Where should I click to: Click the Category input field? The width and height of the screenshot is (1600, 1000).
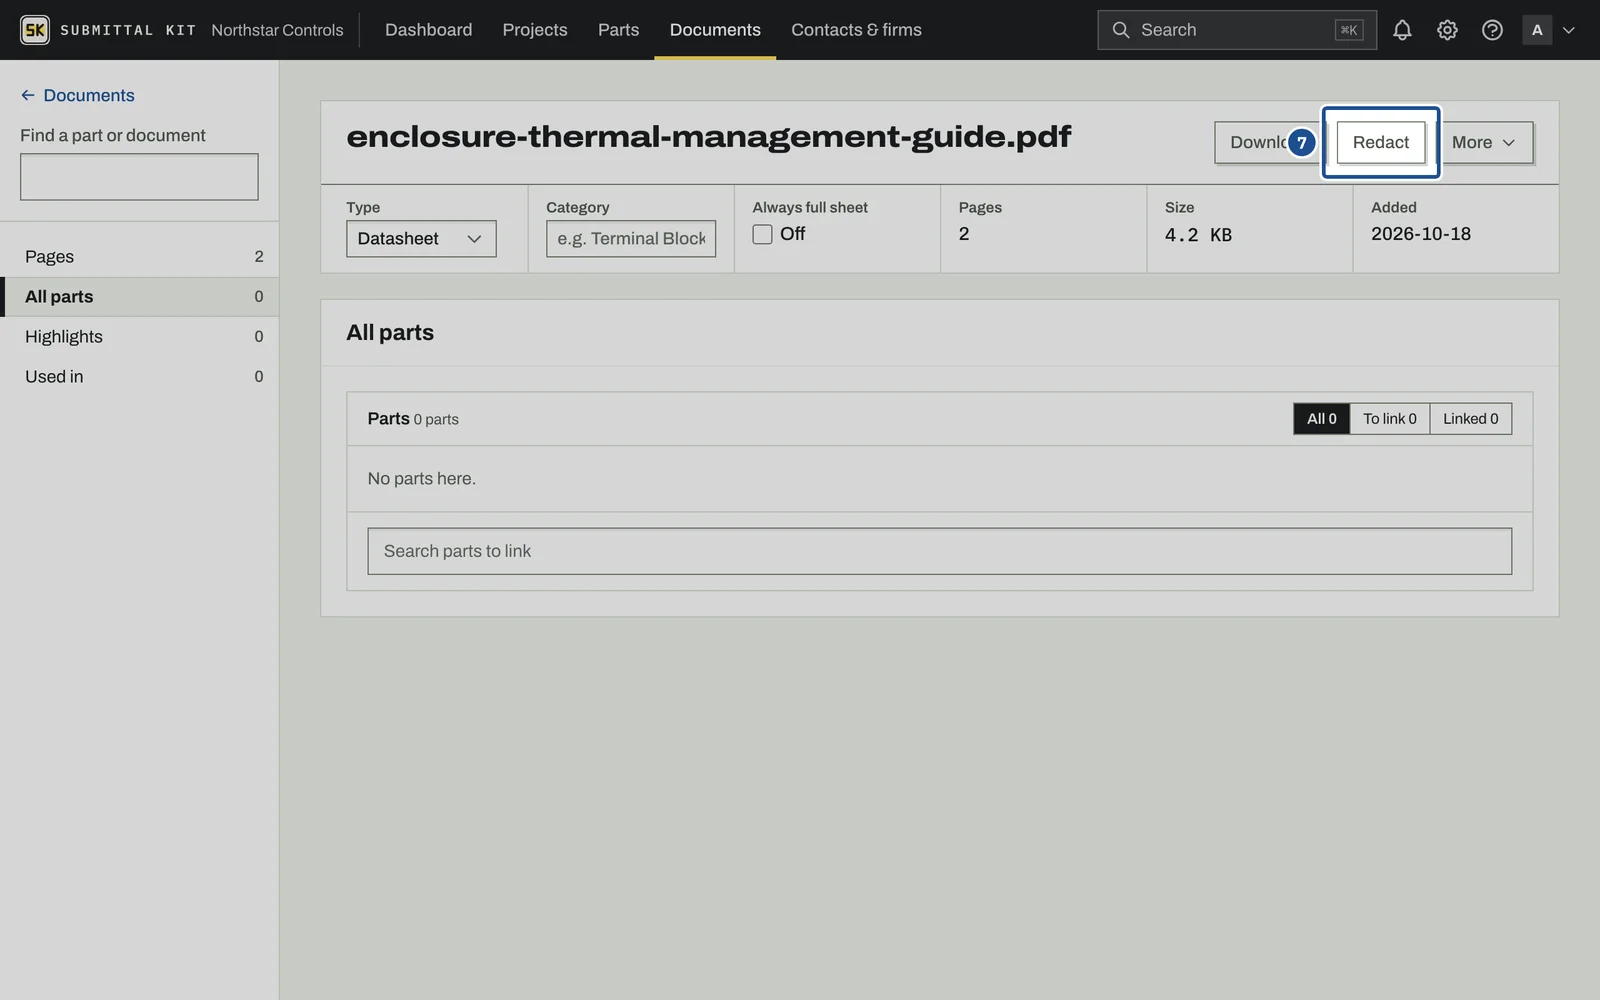click(631, 239)
